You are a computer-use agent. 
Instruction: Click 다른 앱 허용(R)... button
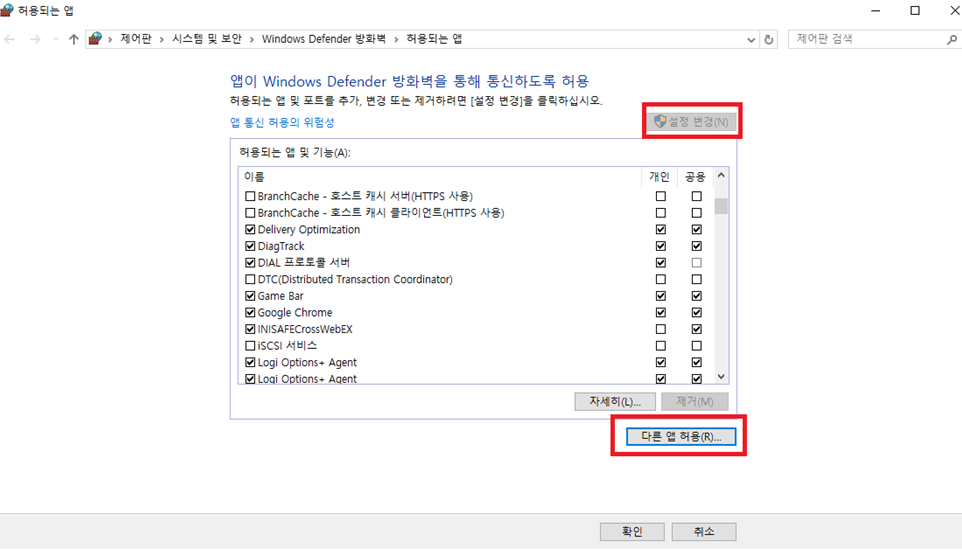(680, 436)
